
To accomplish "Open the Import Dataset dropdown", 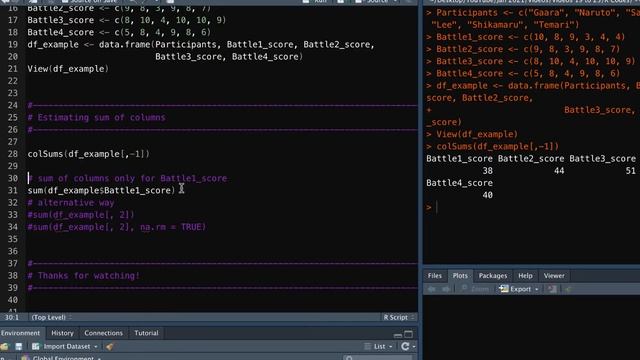I will (x=65, y=347).
